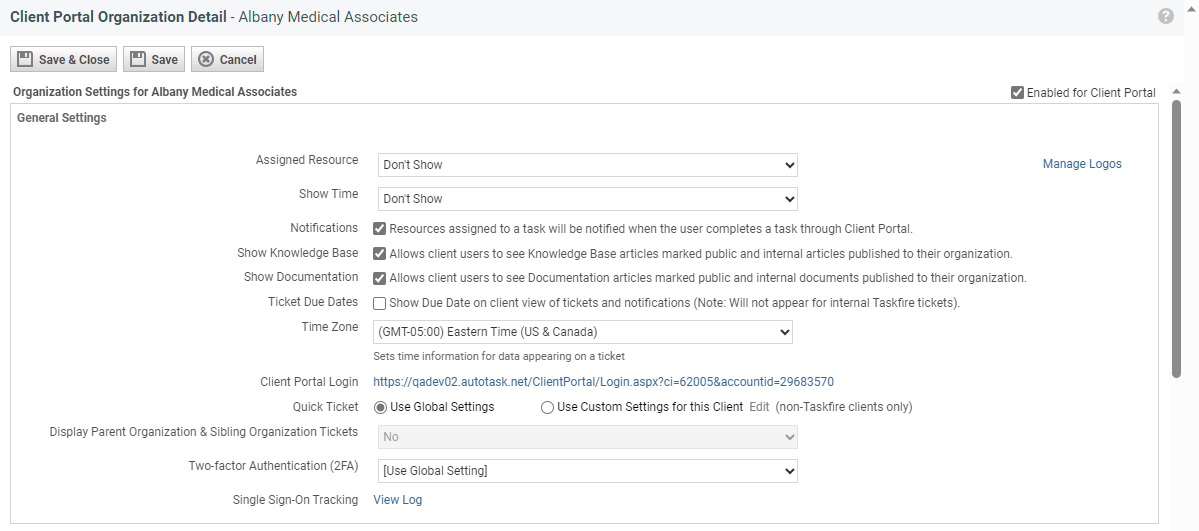Toggle Enabled for Client Portal checkbox

point(1018,93)
